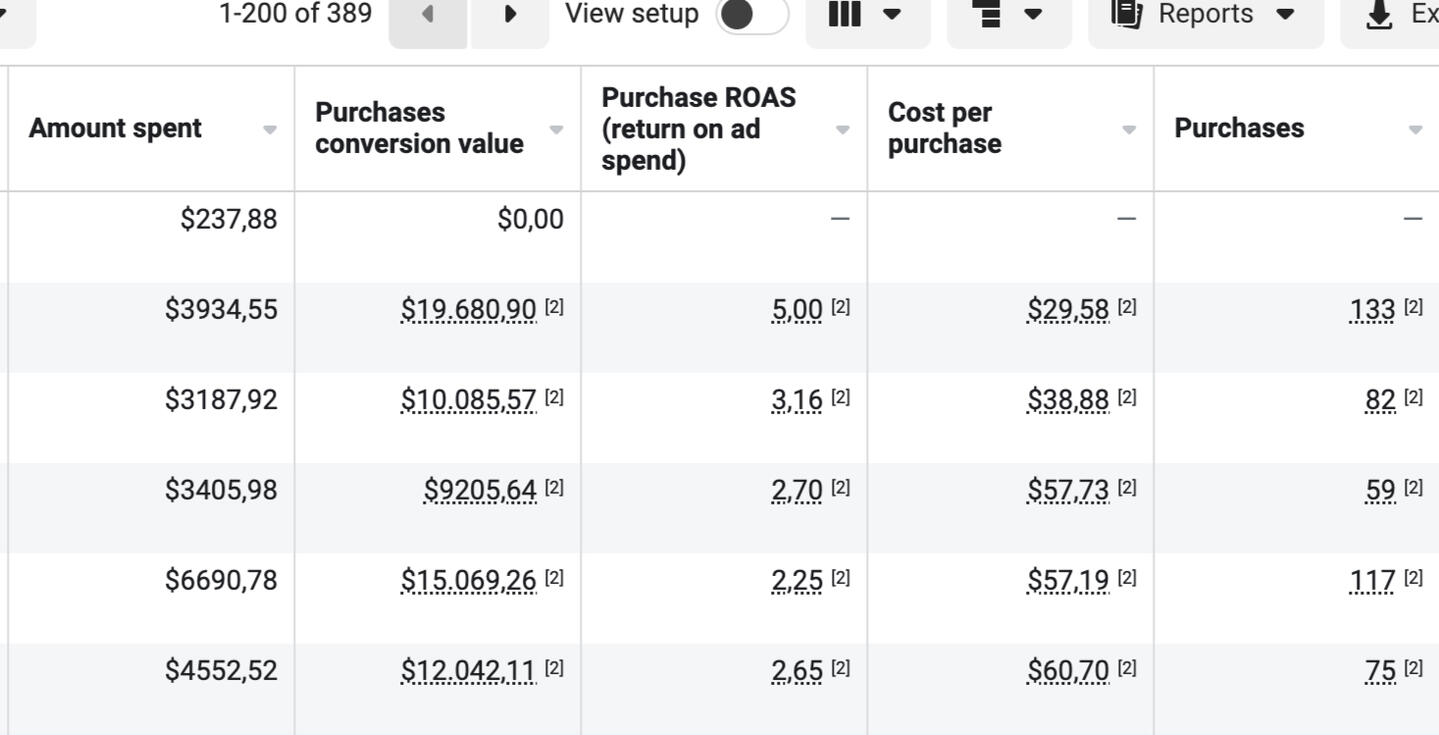Open the columns layout icon menu

point(845,15)
